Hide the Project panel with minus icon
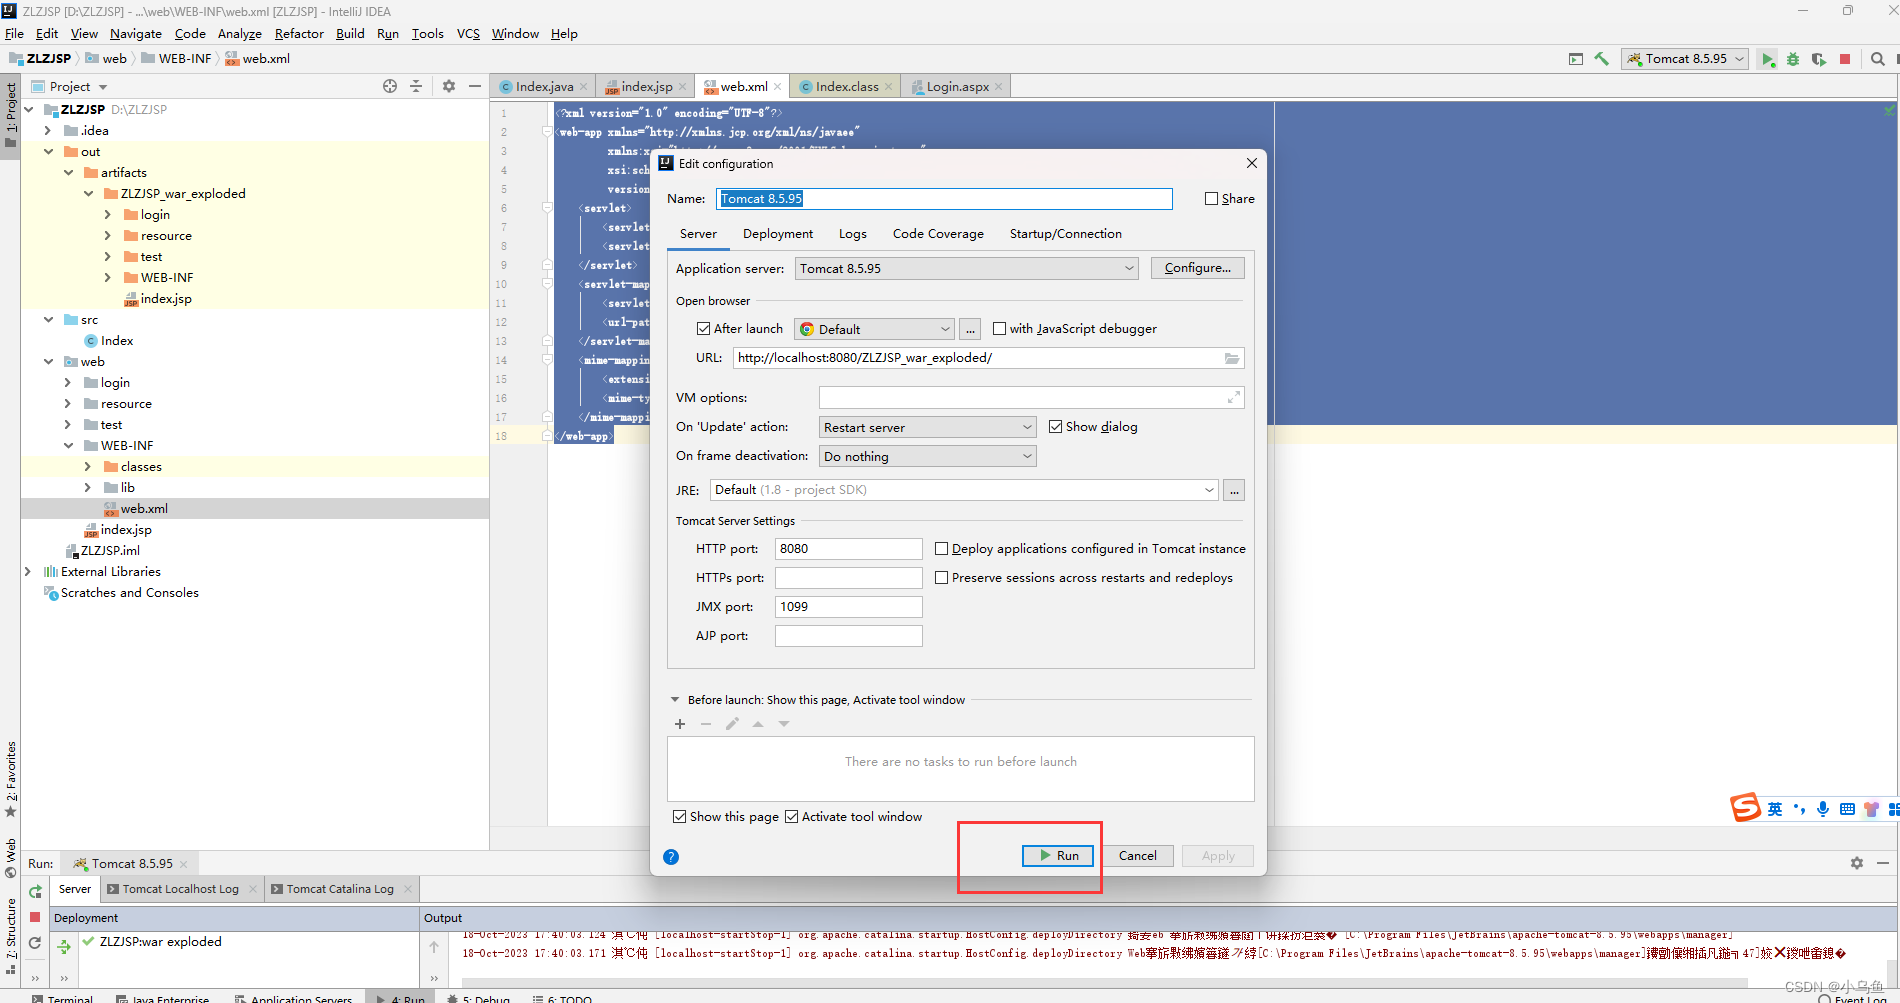Image resolution: width=1900 pixels, height=1003 pixels. click(475, 86)
